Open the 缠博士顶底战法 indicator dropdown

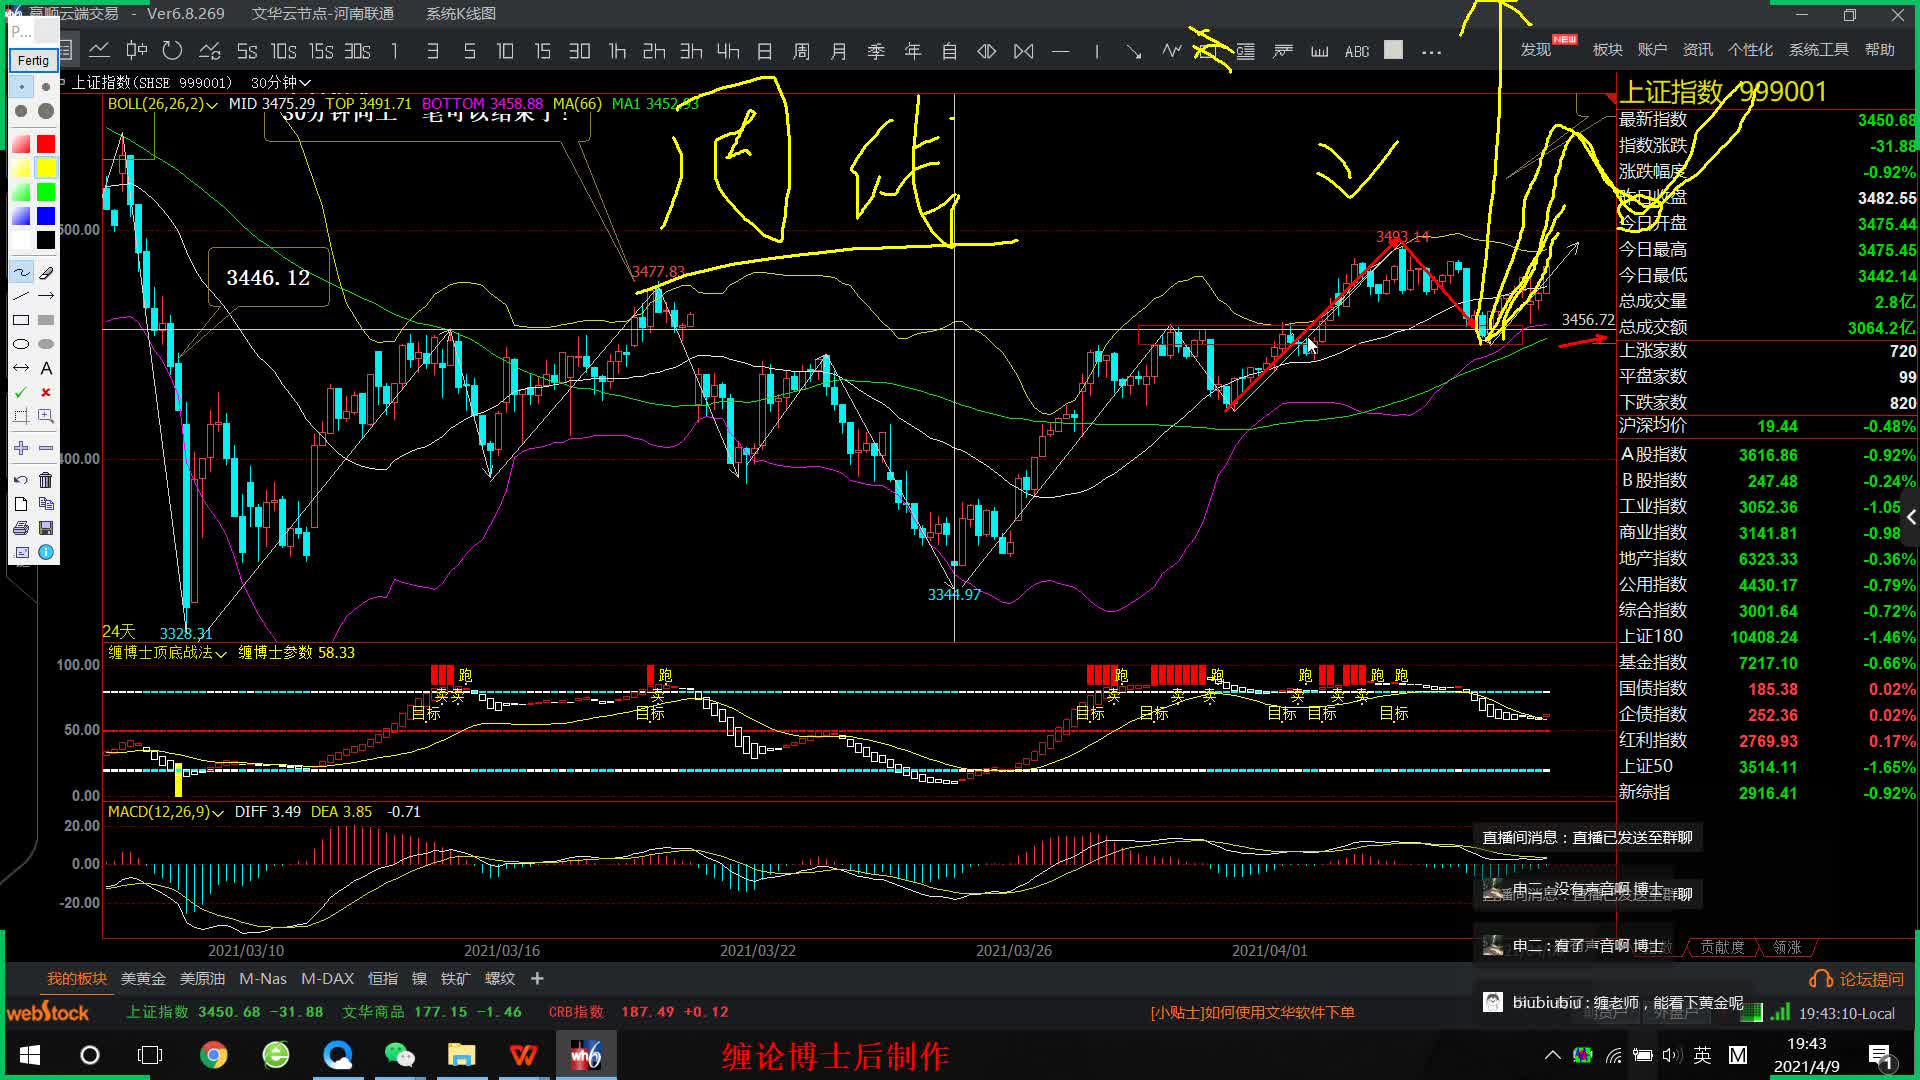click(167, 653)
